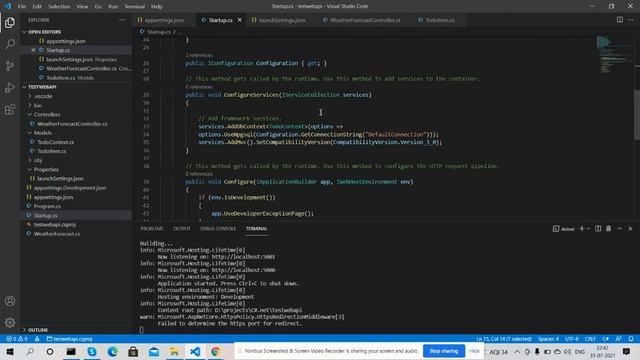Switch to Debug Console panel tab
Screen dimensions: 640x360
coord(218,229)
